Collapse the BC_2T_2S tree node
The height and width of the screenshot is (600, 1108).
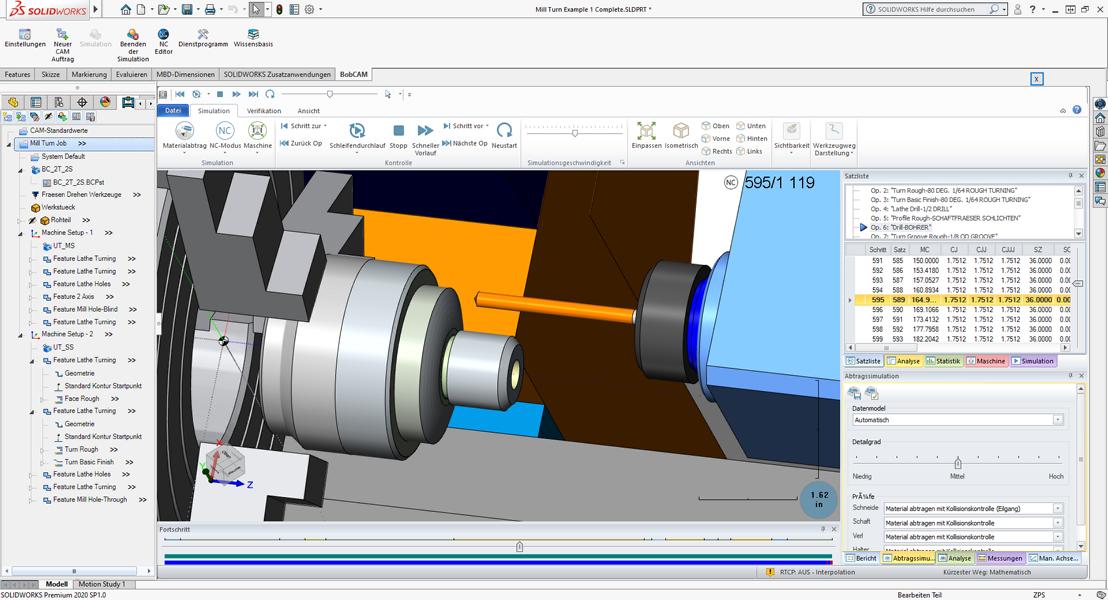click(x=20, y=170)
